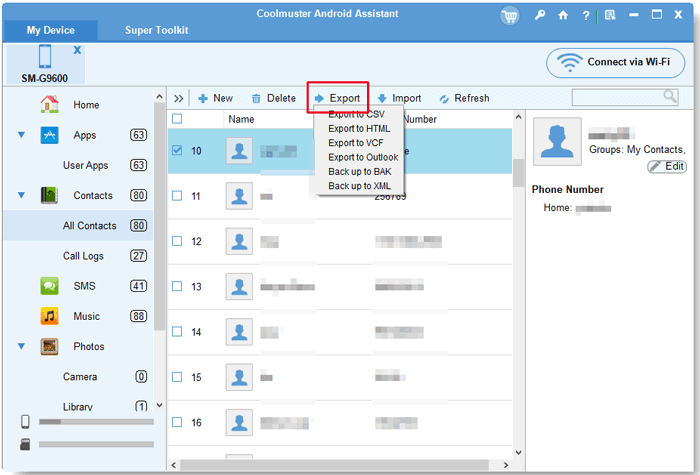Click Delete toolbar button
The height and width of the screenshot is (475, 700).
273,98
